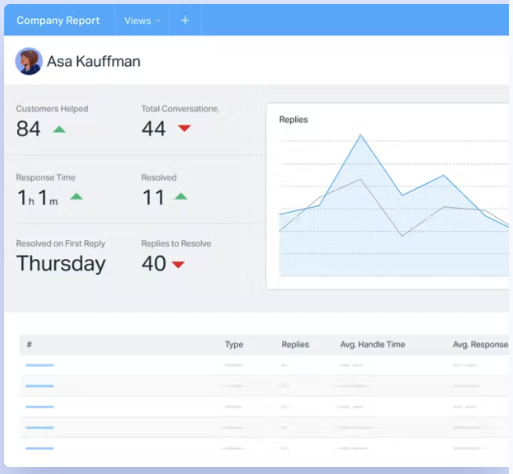Click green up arrow beside Response Time
Screen dimensions: 513x474
pyautogui.click(x=76, y=197)
